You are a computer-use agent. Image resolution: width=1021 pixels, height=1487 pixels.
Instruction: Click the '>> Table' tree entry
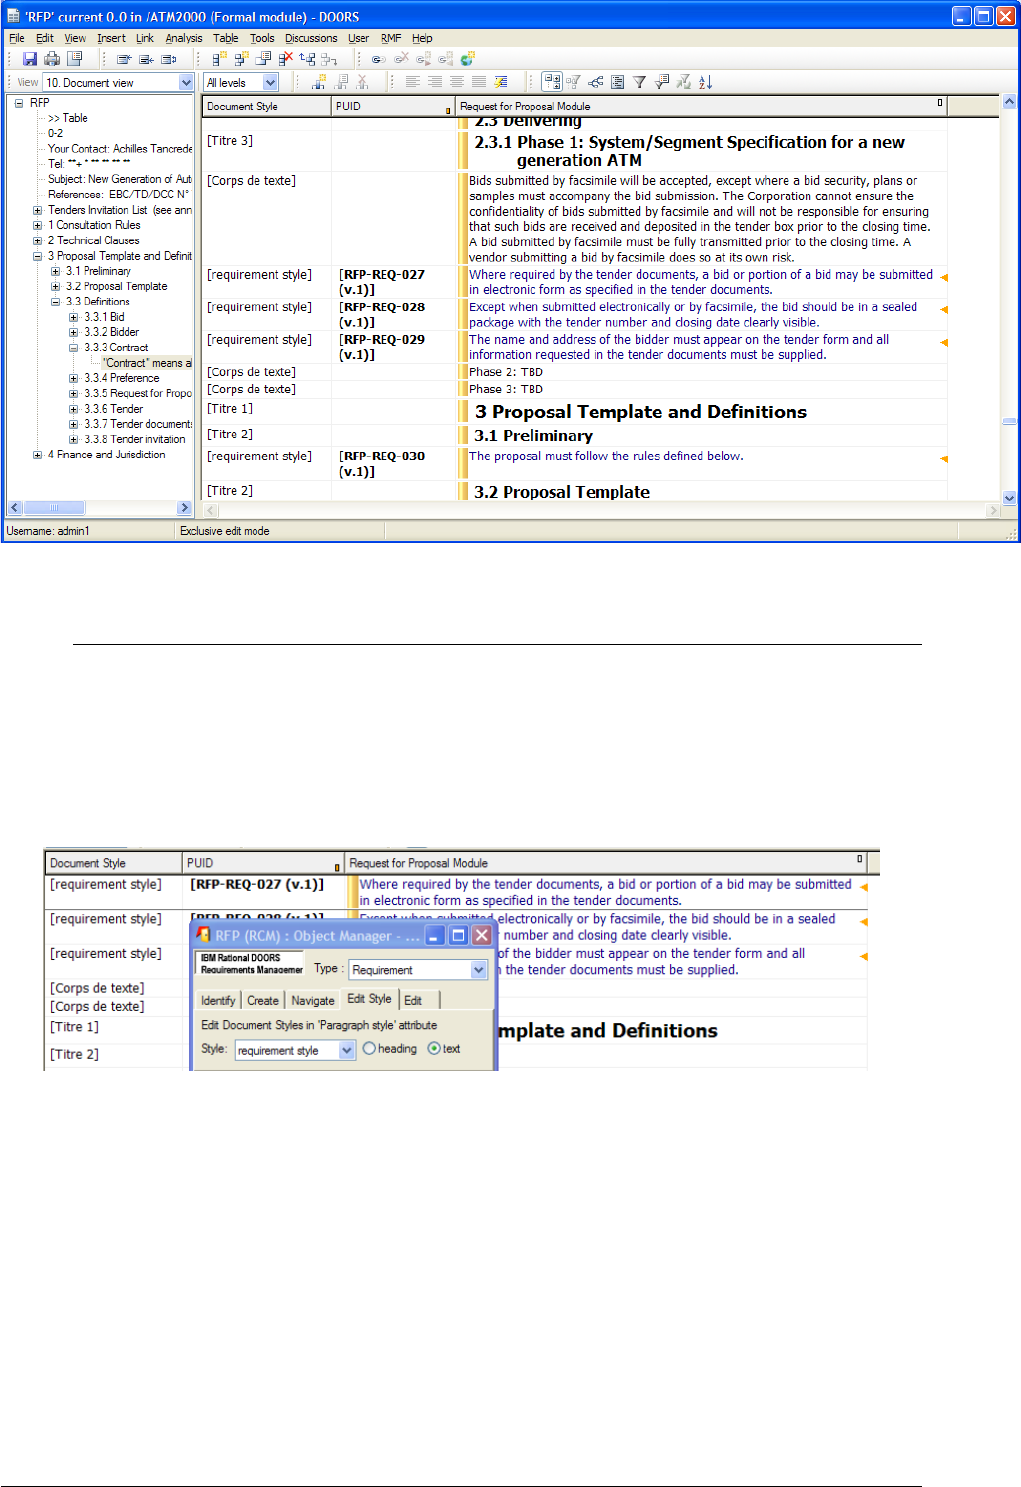68,118
